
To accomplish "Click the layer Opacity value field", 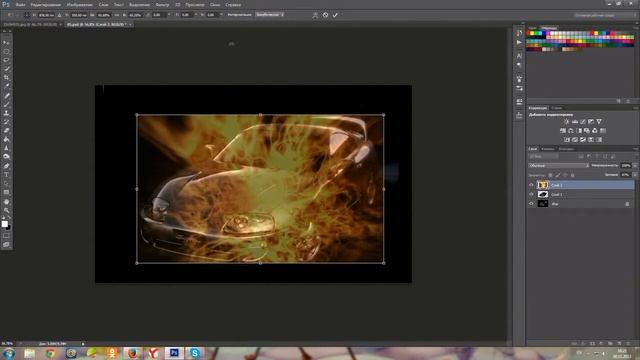I will [x=625, y=166].
